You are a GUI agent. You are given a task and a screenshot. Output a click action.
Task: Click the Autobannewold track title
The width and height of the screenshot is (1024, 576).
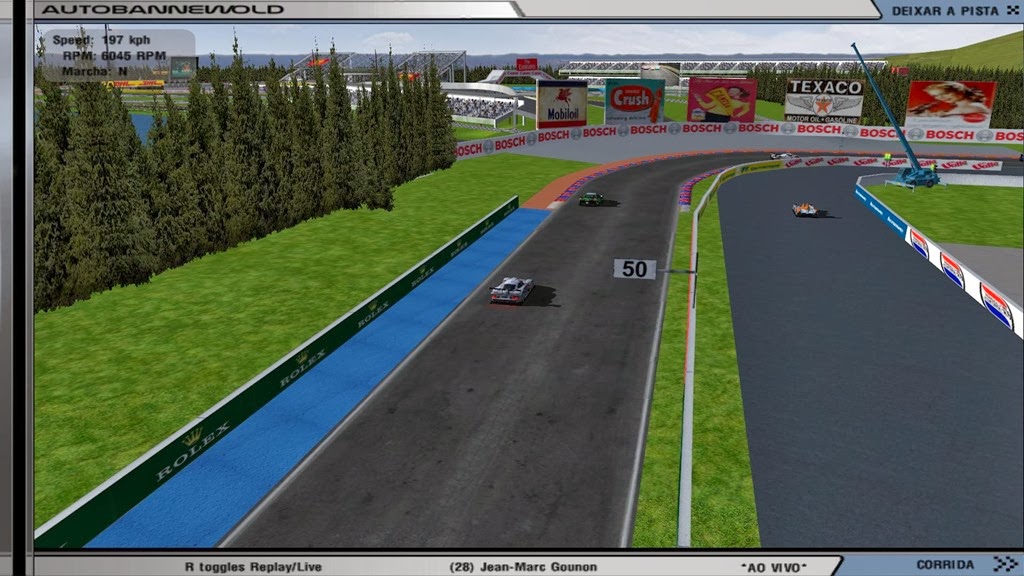[162, 10]
